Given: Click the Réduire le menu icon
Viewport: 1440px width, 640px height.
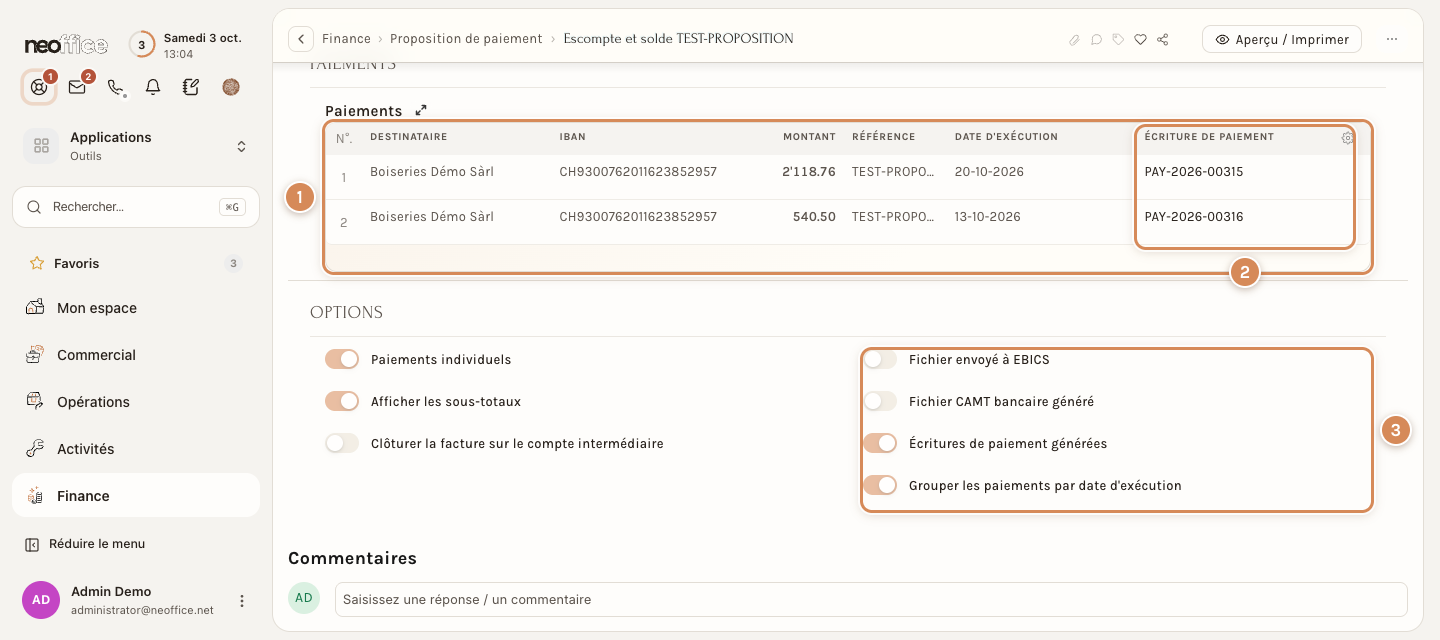Looking at the screenshot, I should pos(32,544).
